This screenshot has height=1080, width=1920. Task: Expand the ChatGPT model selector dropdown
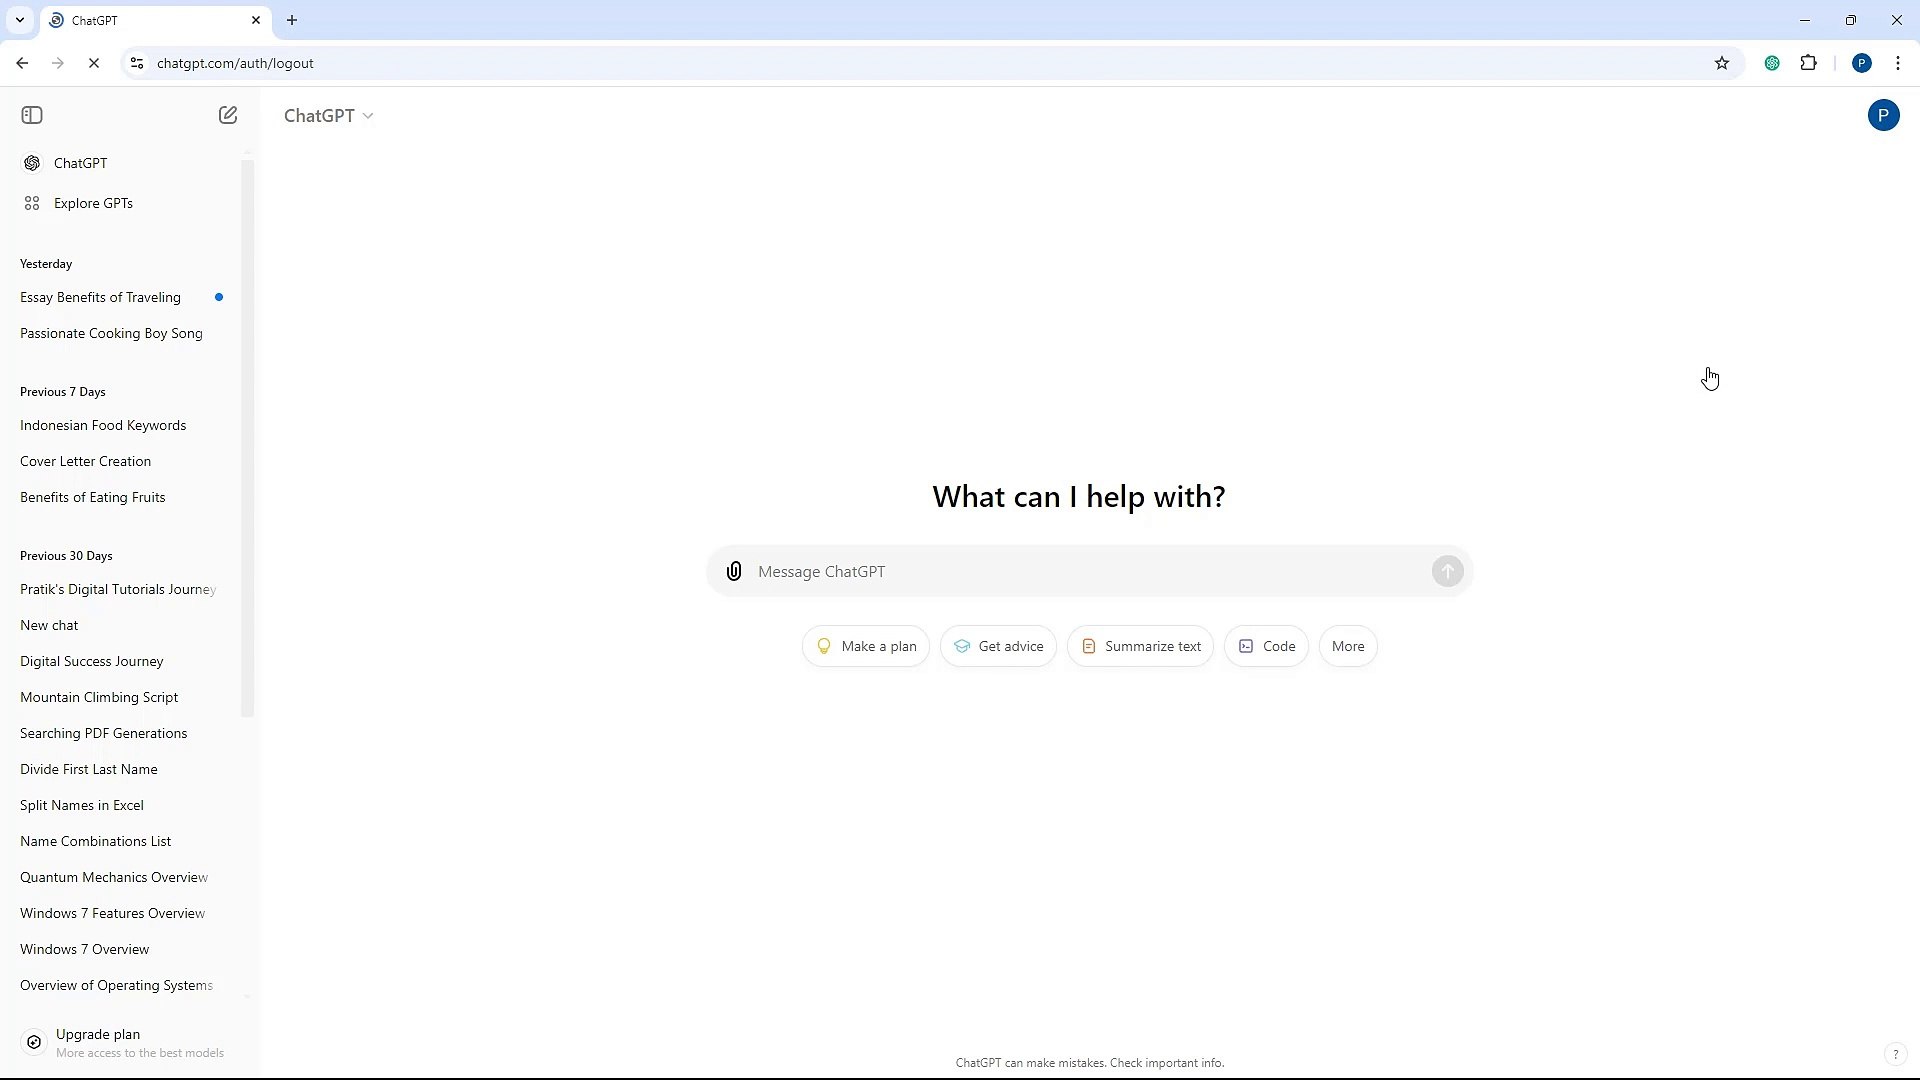coord(328,116)
